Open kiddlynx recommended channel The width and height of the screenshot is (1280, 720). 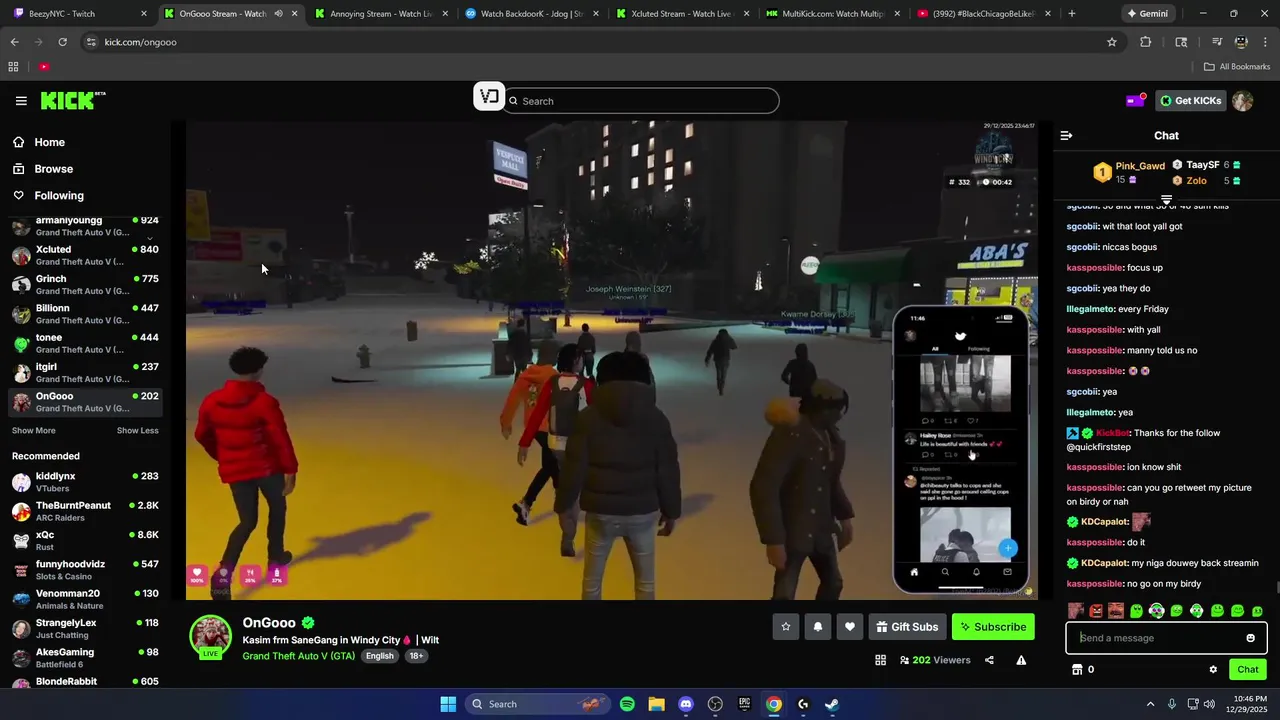(84, 482)
